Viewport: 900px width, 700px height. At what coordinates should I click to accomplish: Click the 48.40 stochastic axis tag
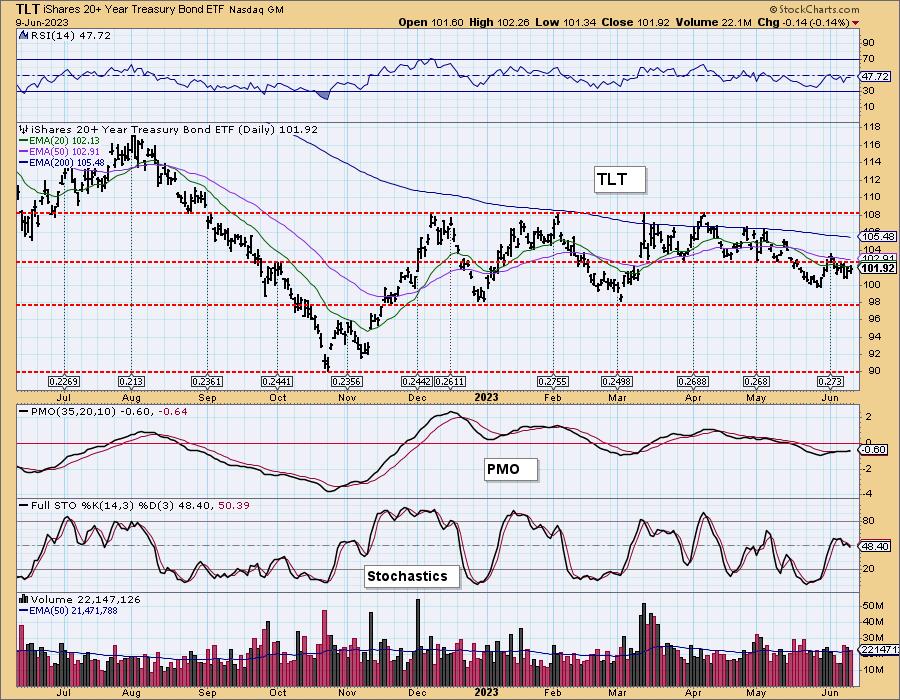[x=875, y=546]
